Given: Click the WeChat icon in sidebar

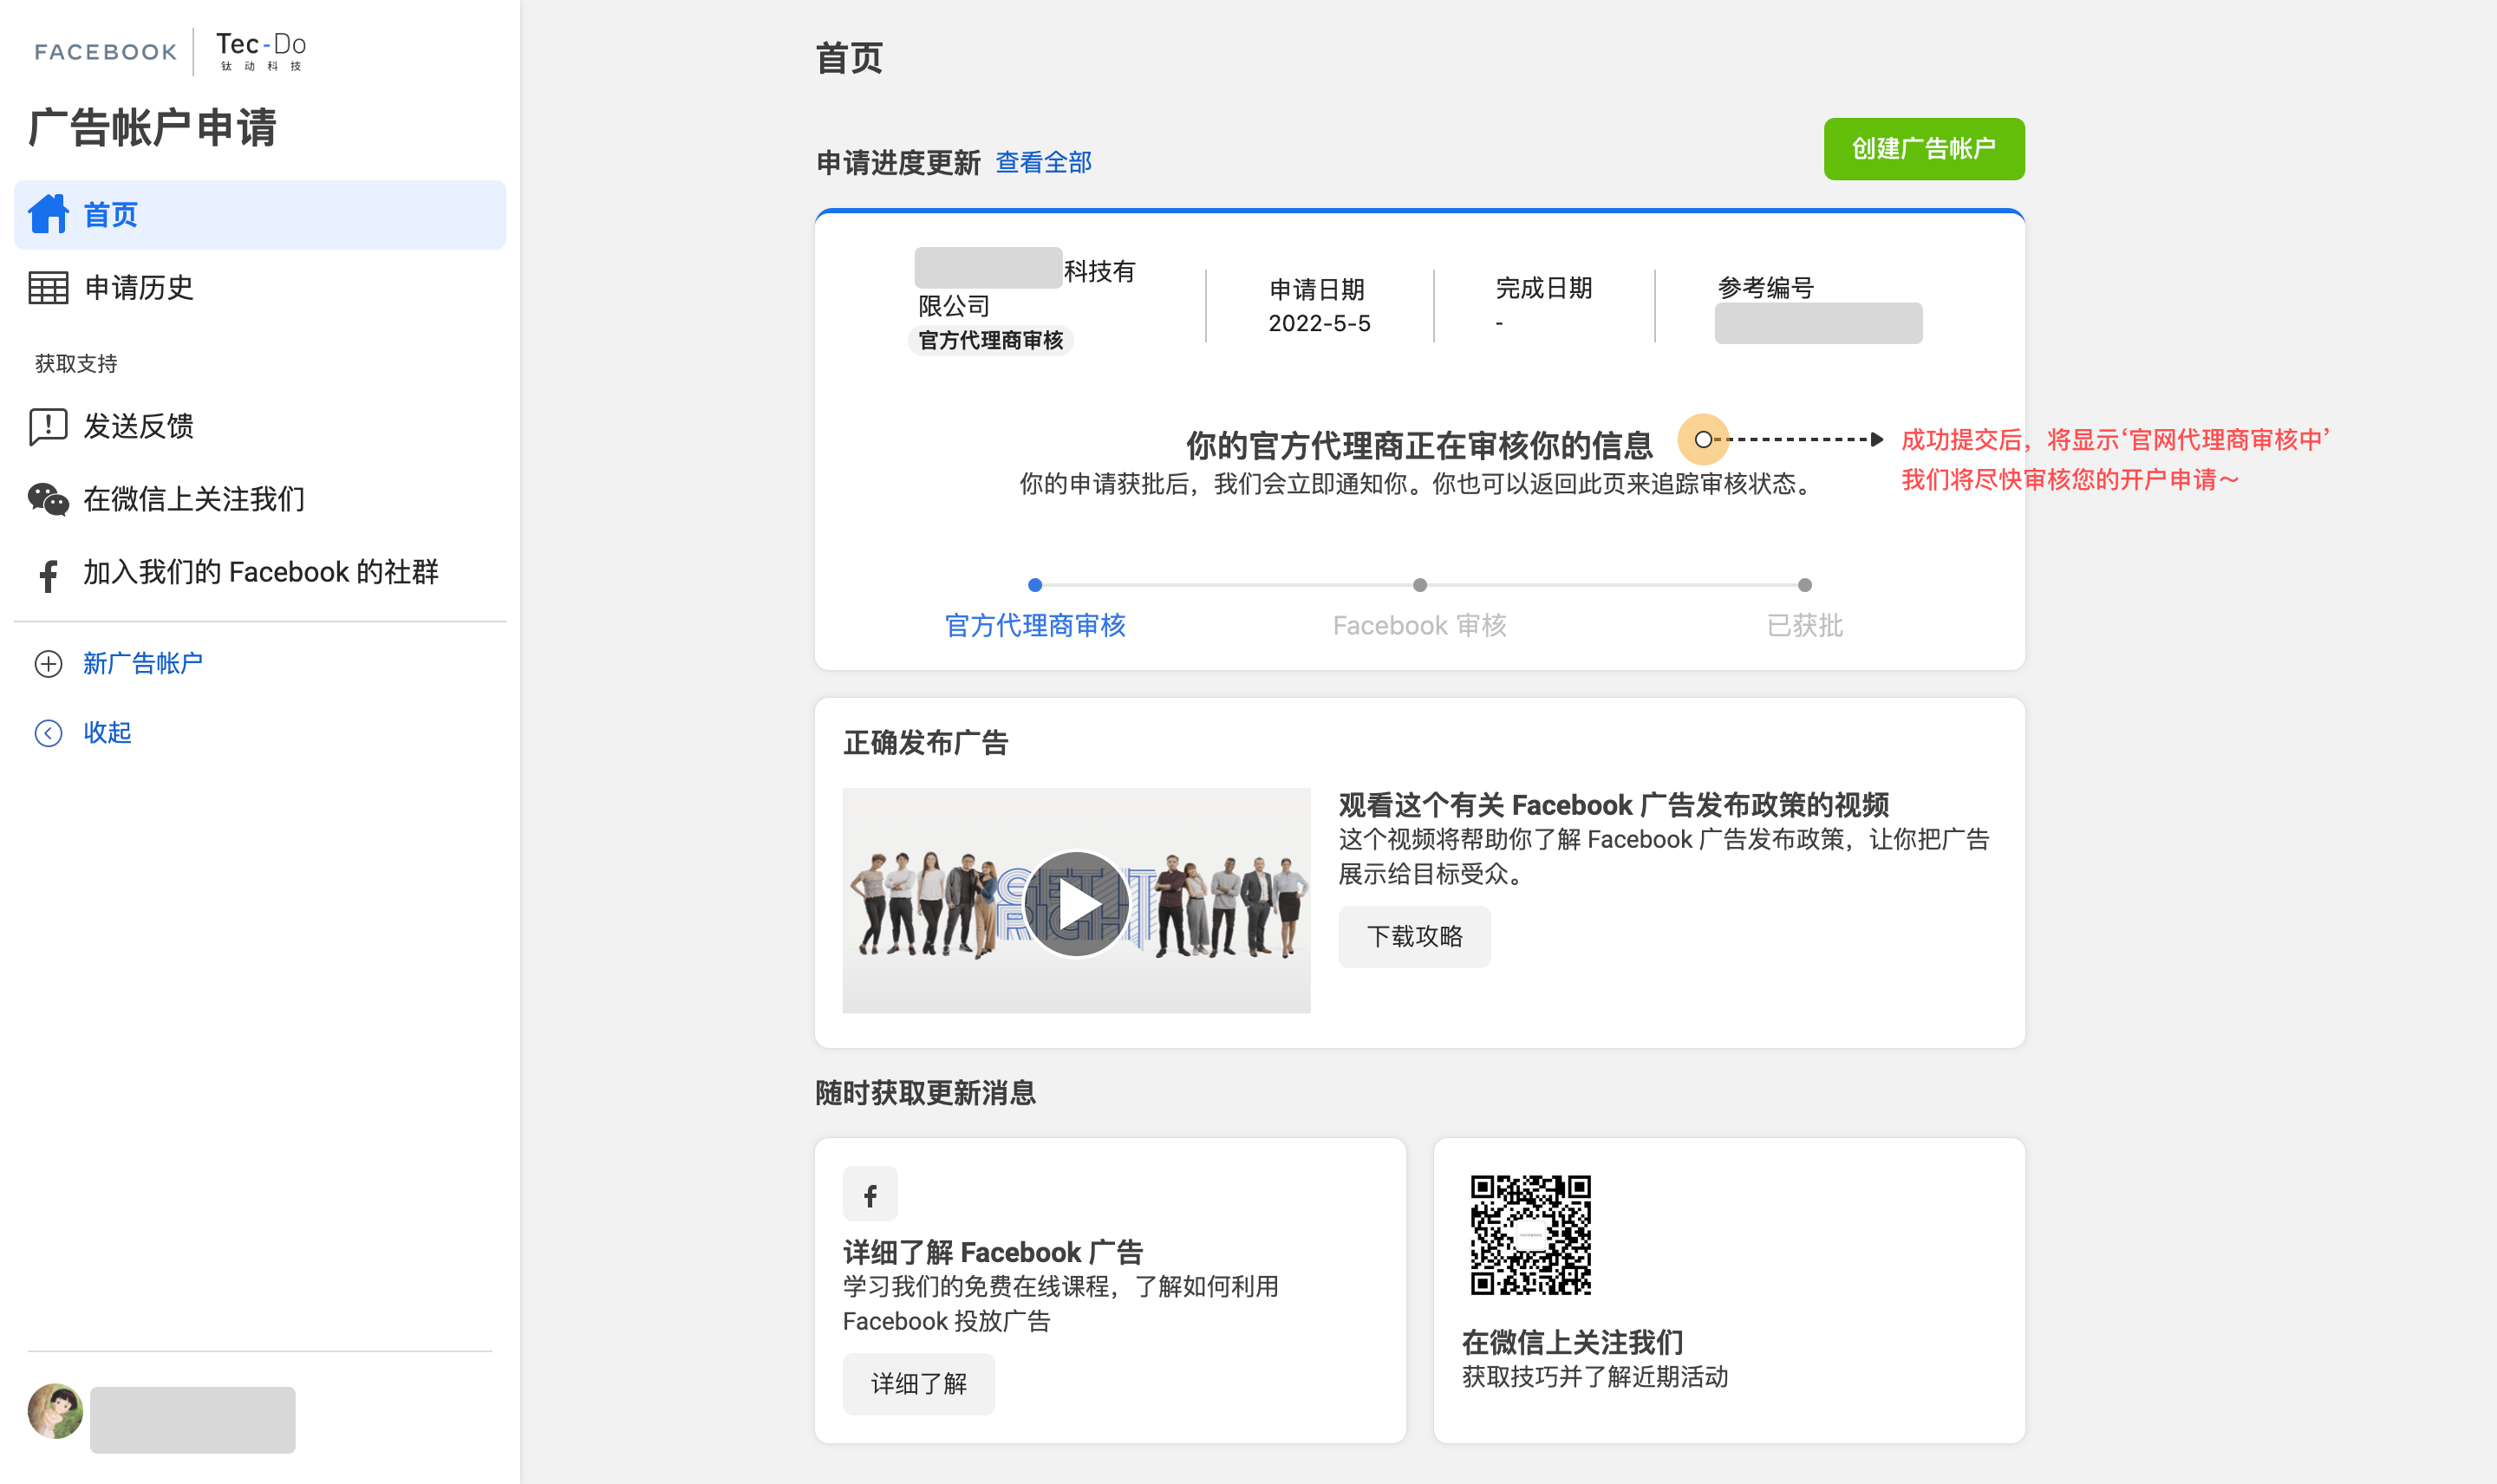Looking at the screenshot, I should coord(48,499).
